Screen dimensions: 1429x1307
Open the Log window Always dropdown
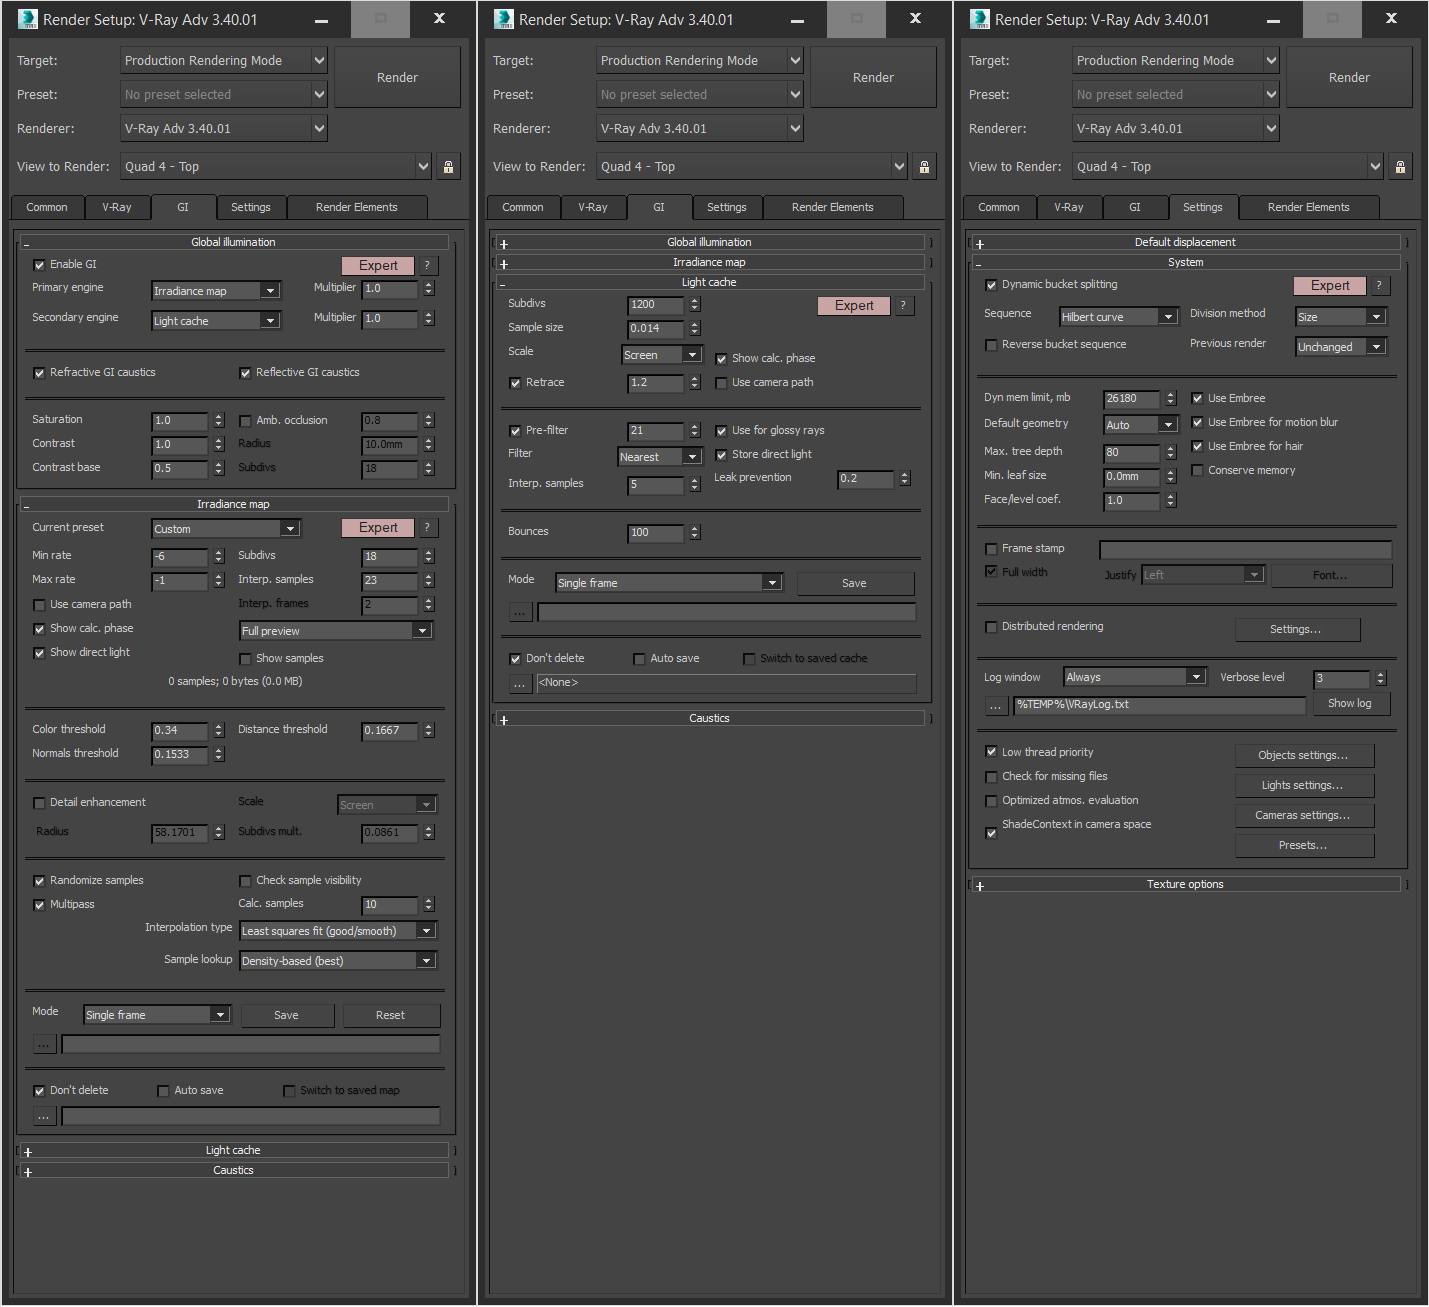[1135, 676]
